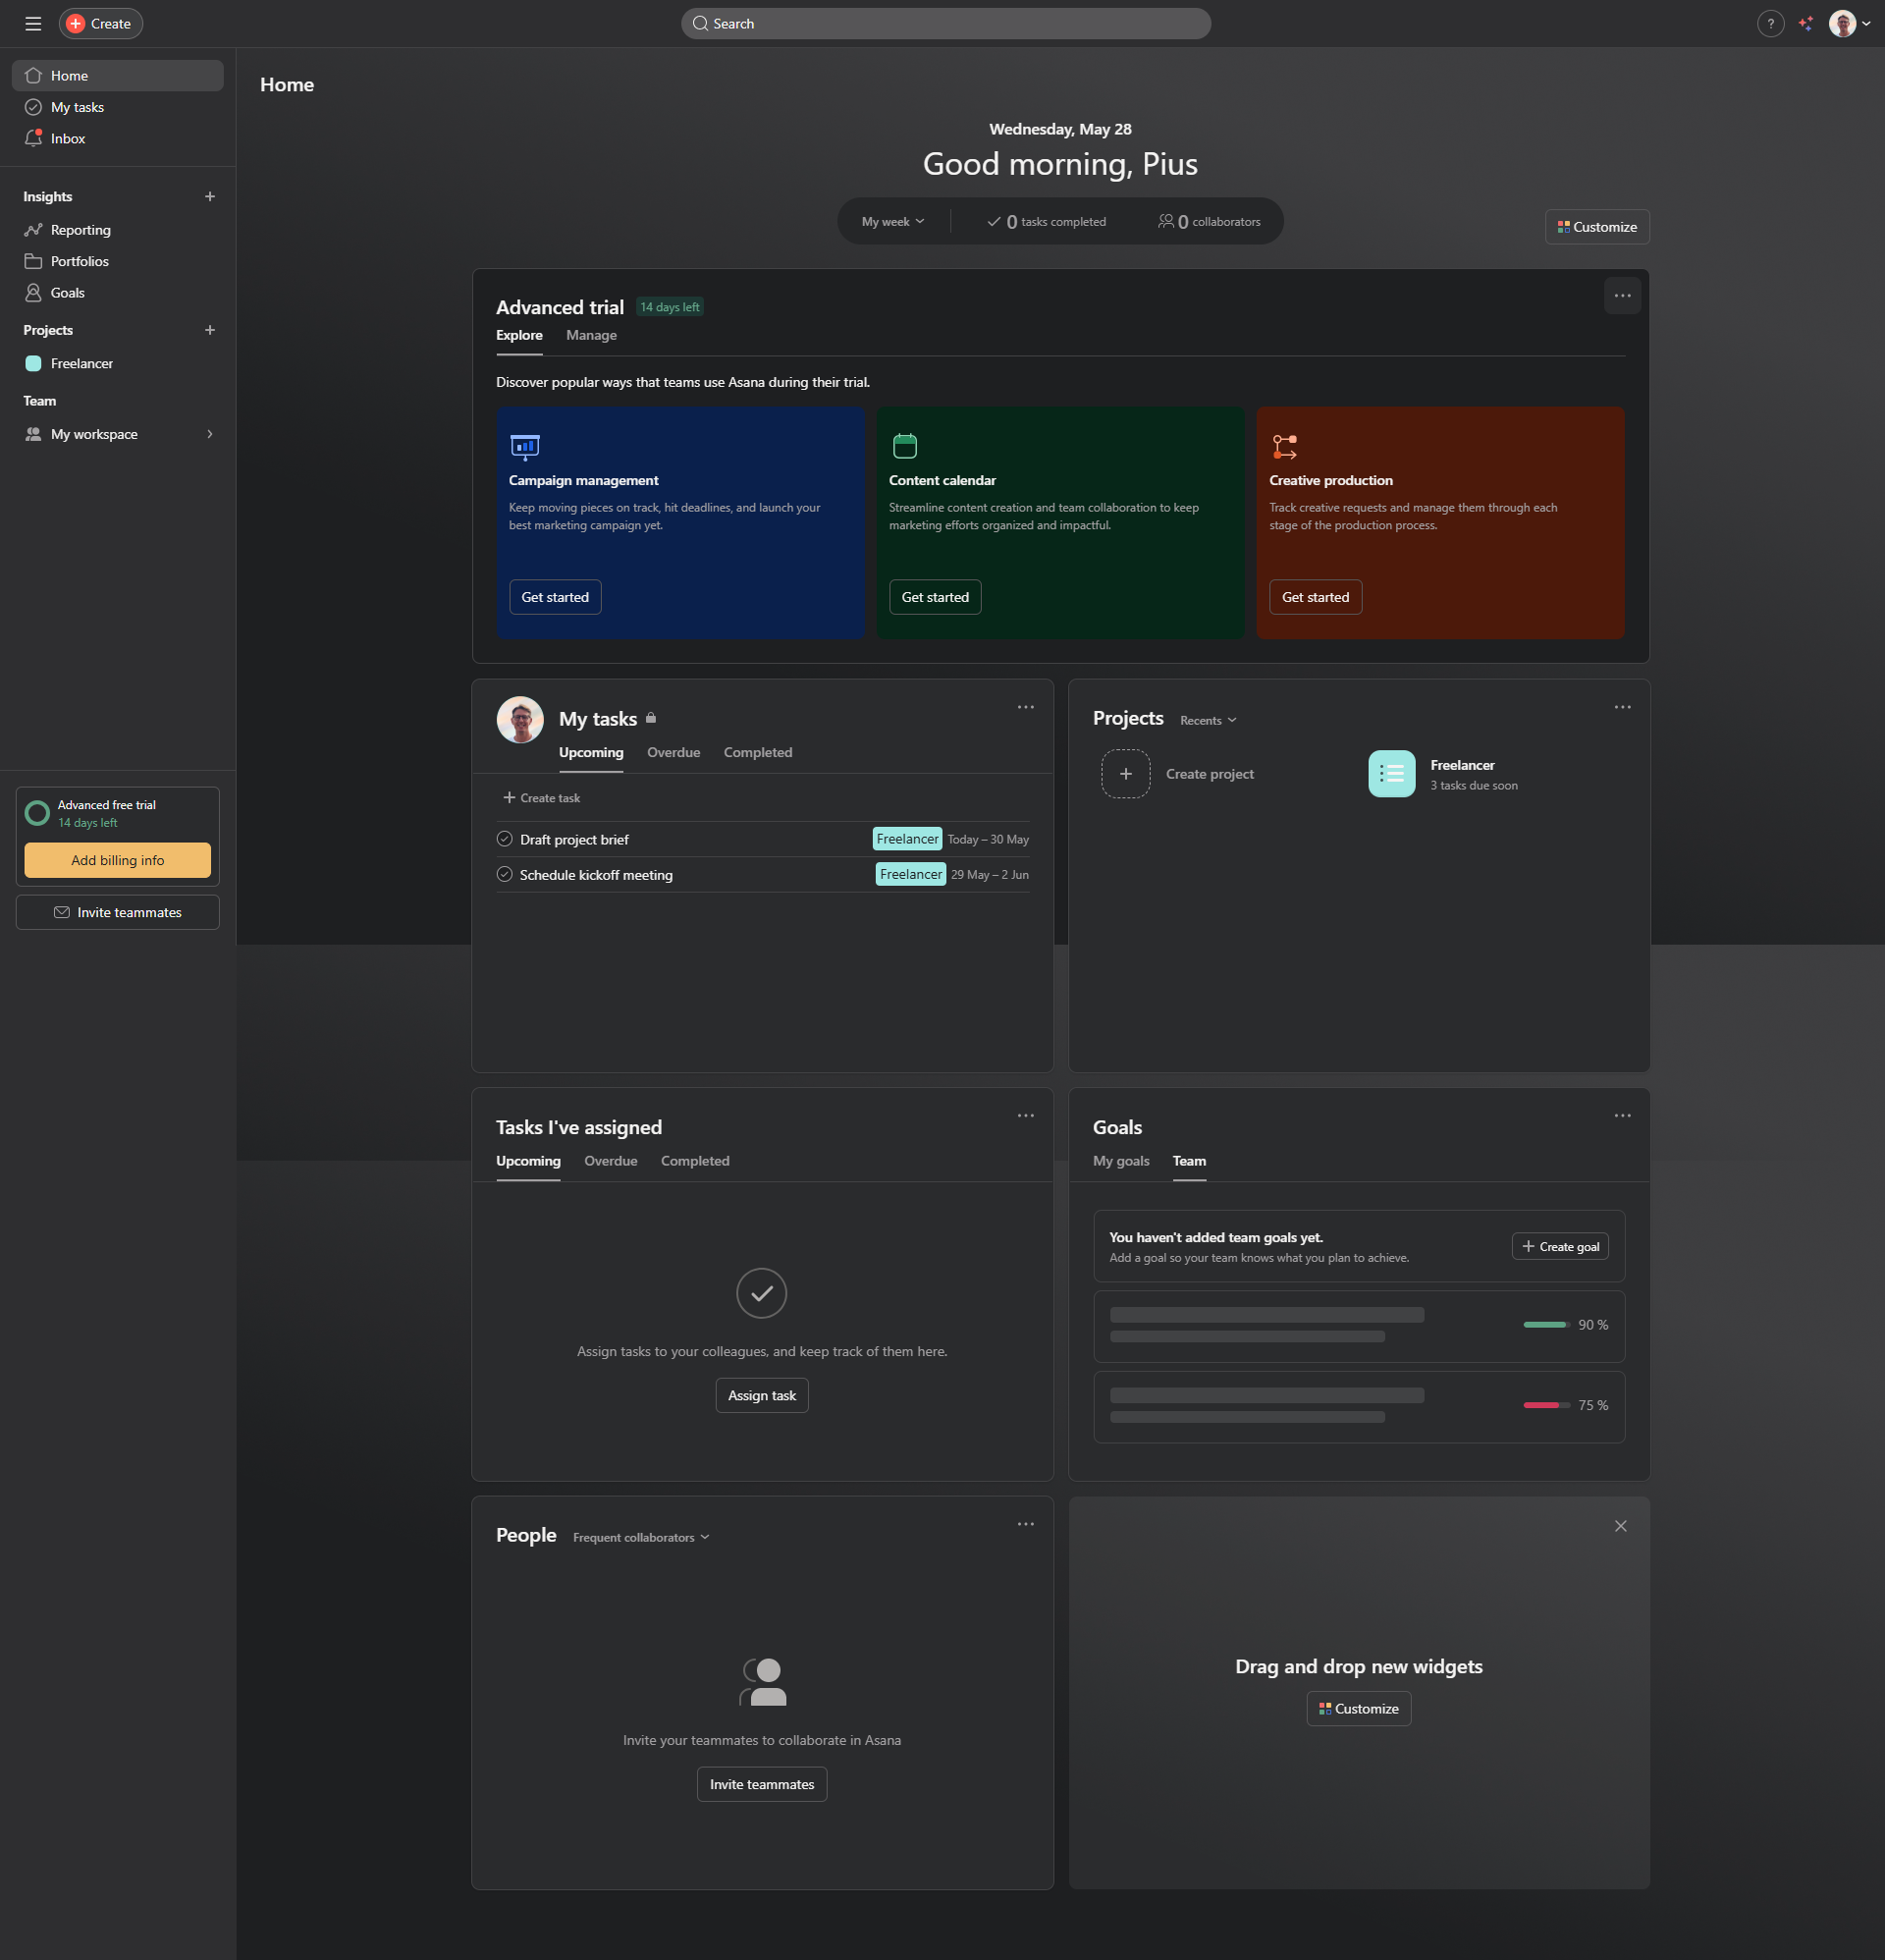Click the profile avatar in top bar
This screenshot has width=1885, height=1960.
point(1842,23)
